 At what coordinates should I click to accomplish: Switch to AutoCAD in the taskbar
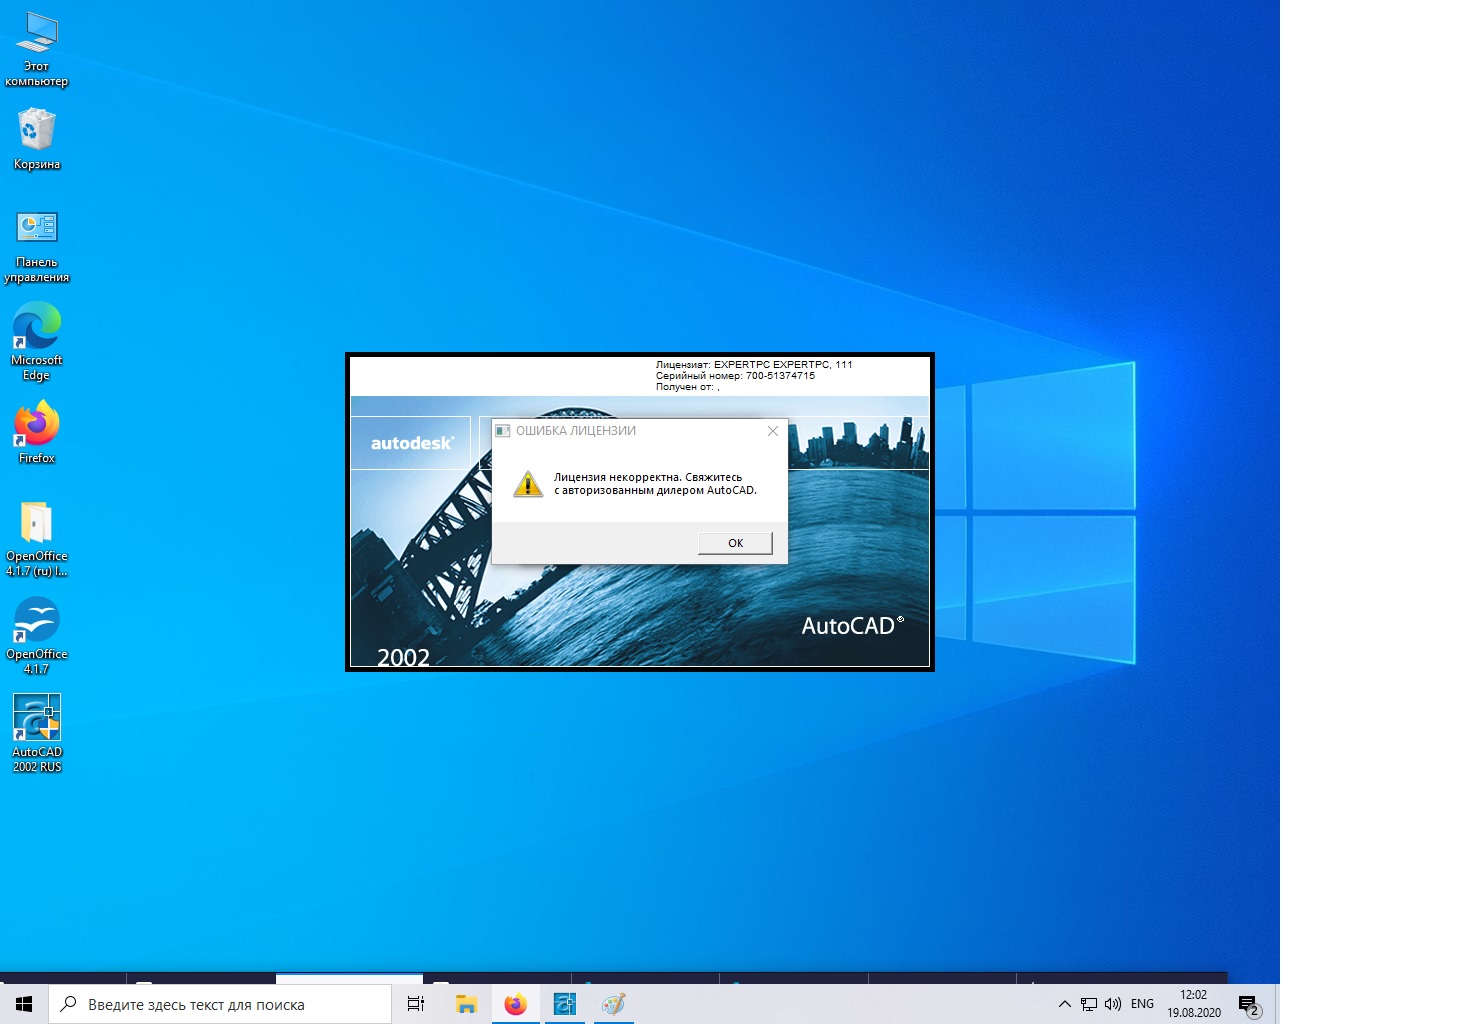coord(564,1004)
